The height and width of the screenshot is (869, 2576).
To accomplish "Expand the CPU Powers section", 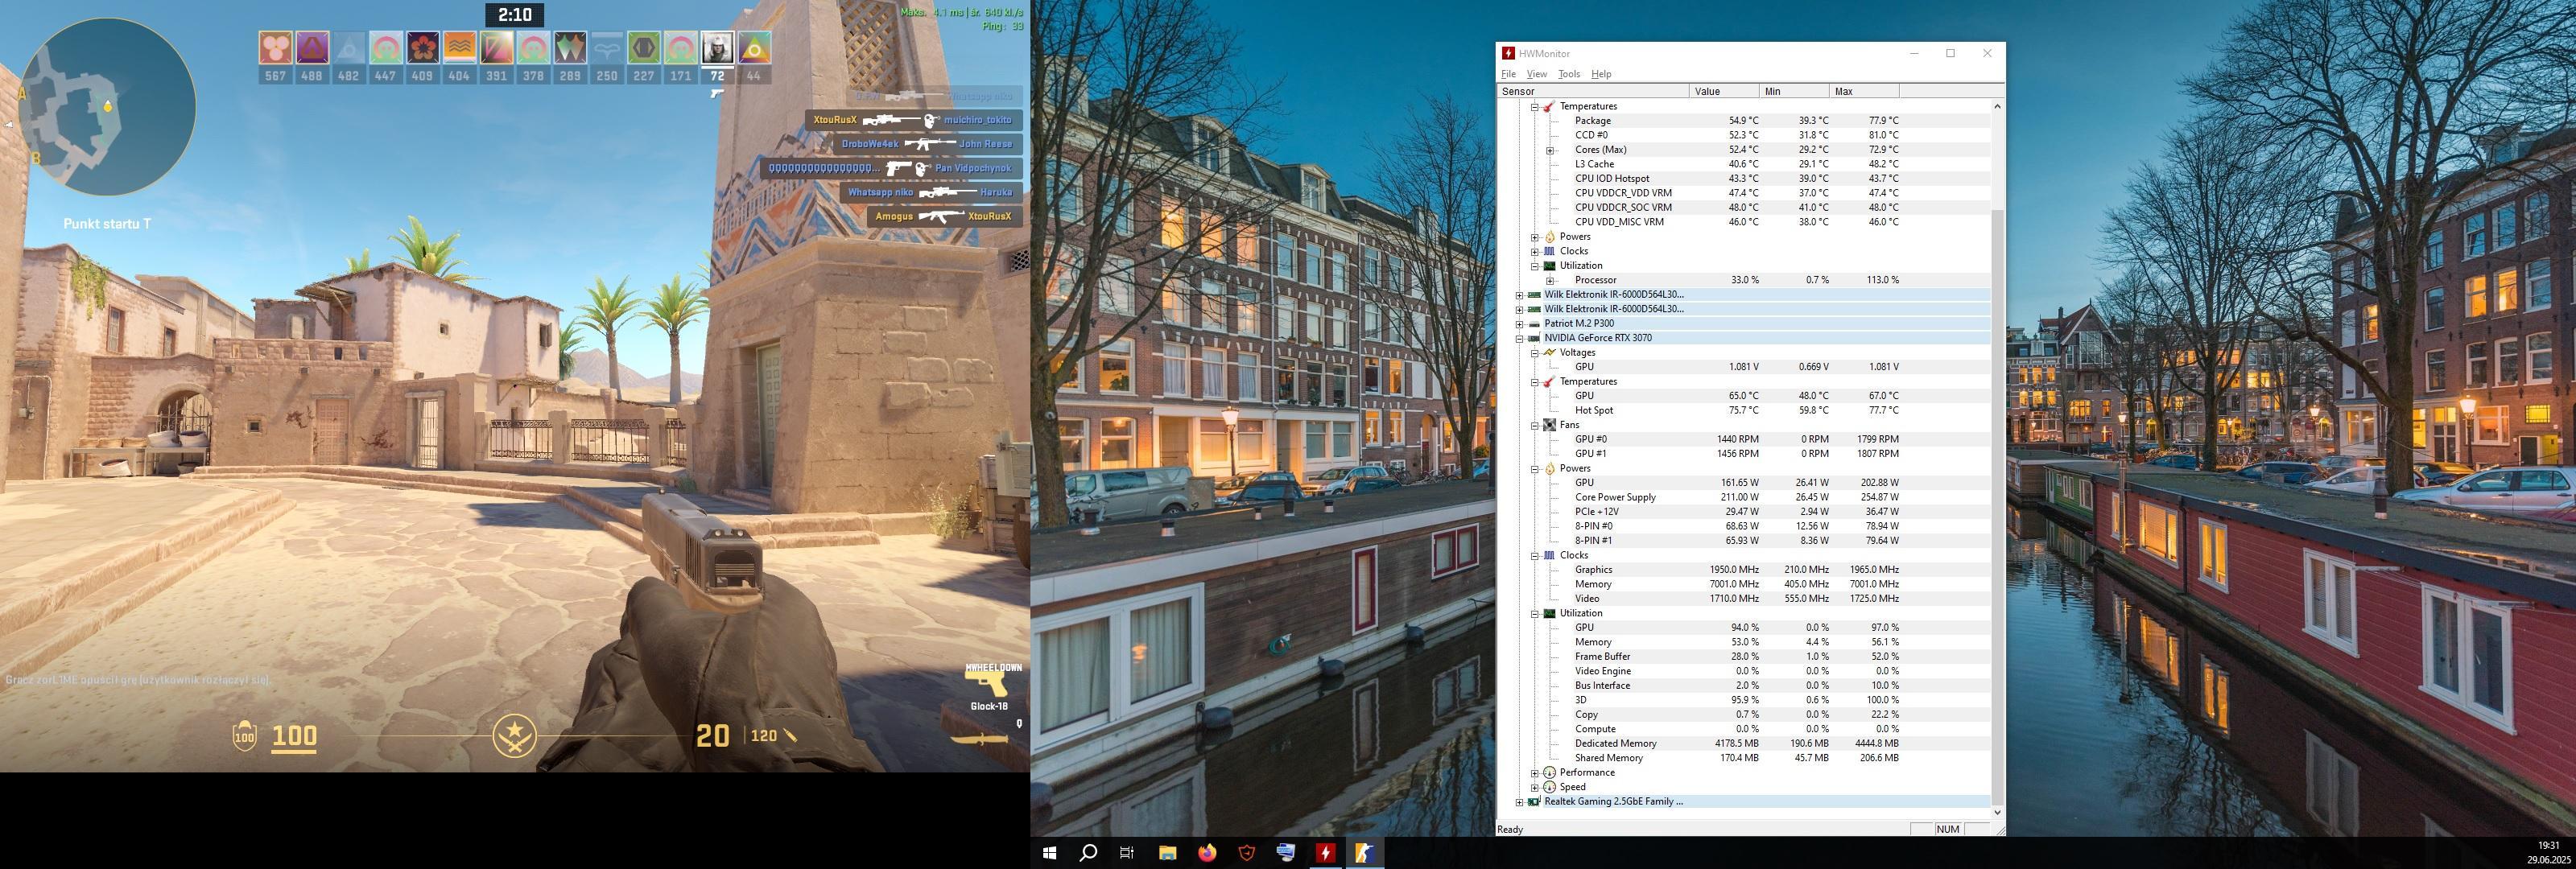I will pos(1534,237).
